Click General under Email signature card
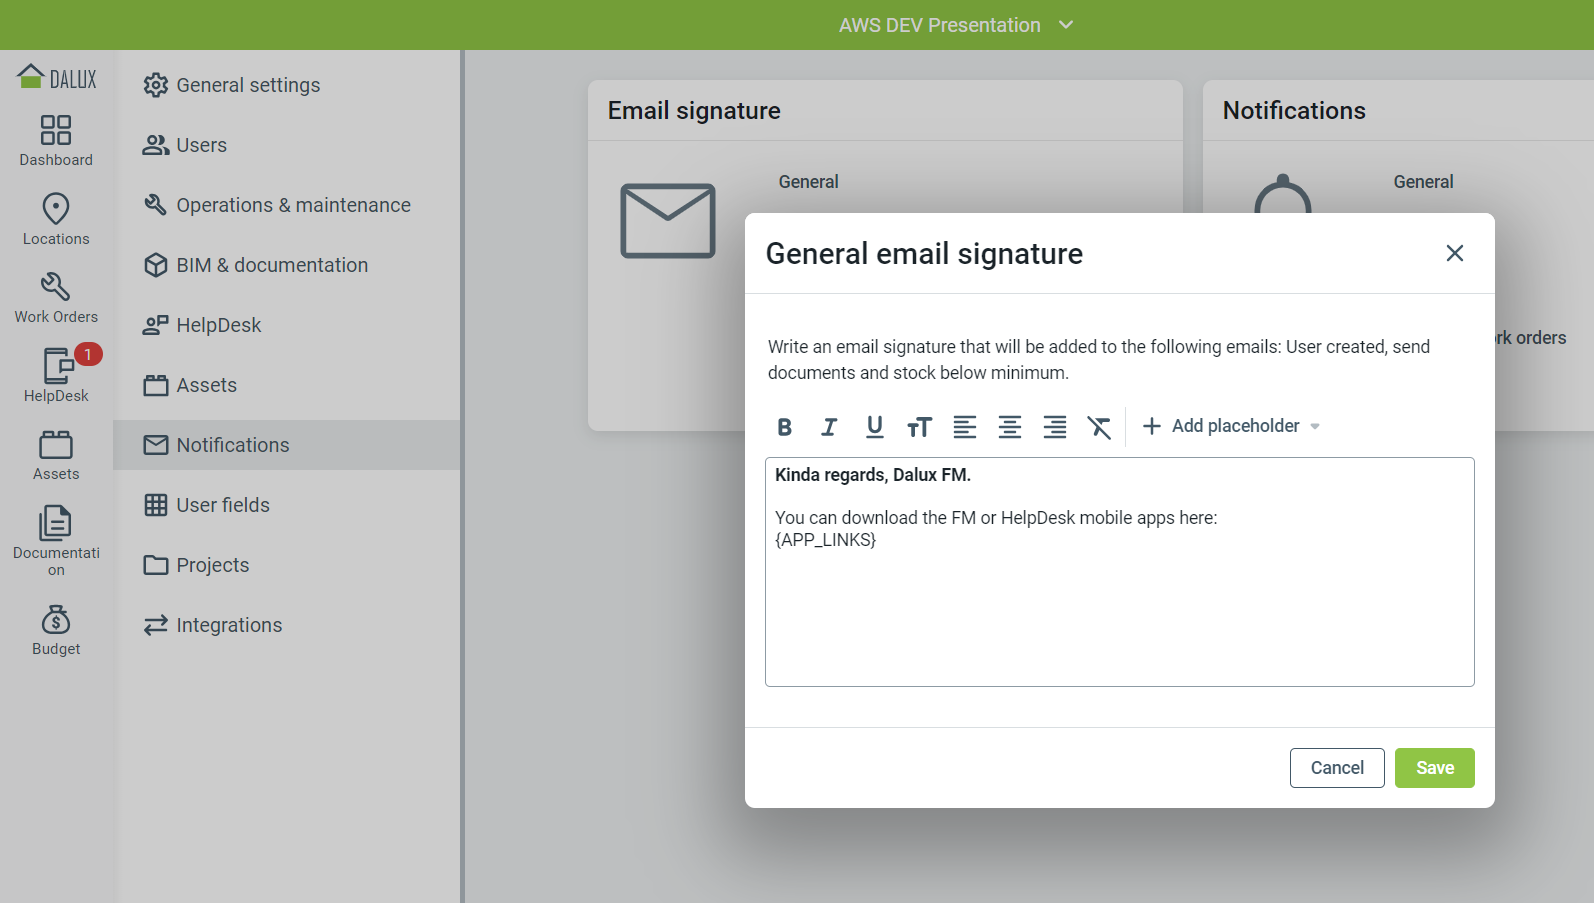 (809, 182)
